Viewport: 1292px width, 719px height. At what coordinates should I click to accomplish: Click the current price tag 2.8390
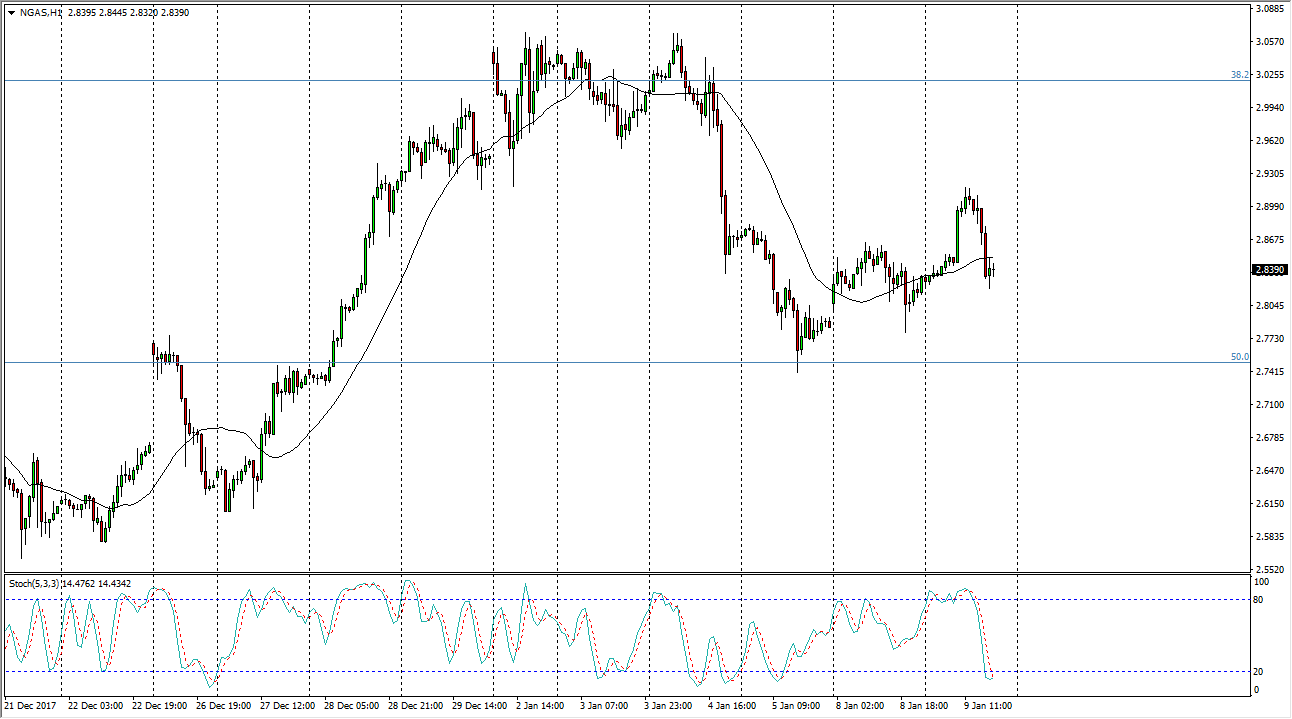(1269, 270)
